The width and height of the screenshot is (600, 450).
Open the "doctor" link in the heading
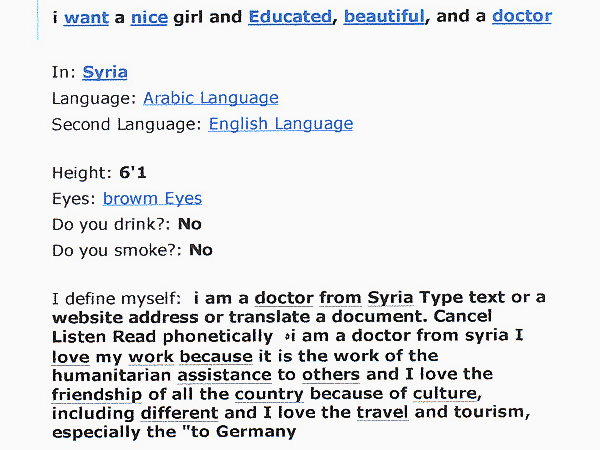[521, 17]
